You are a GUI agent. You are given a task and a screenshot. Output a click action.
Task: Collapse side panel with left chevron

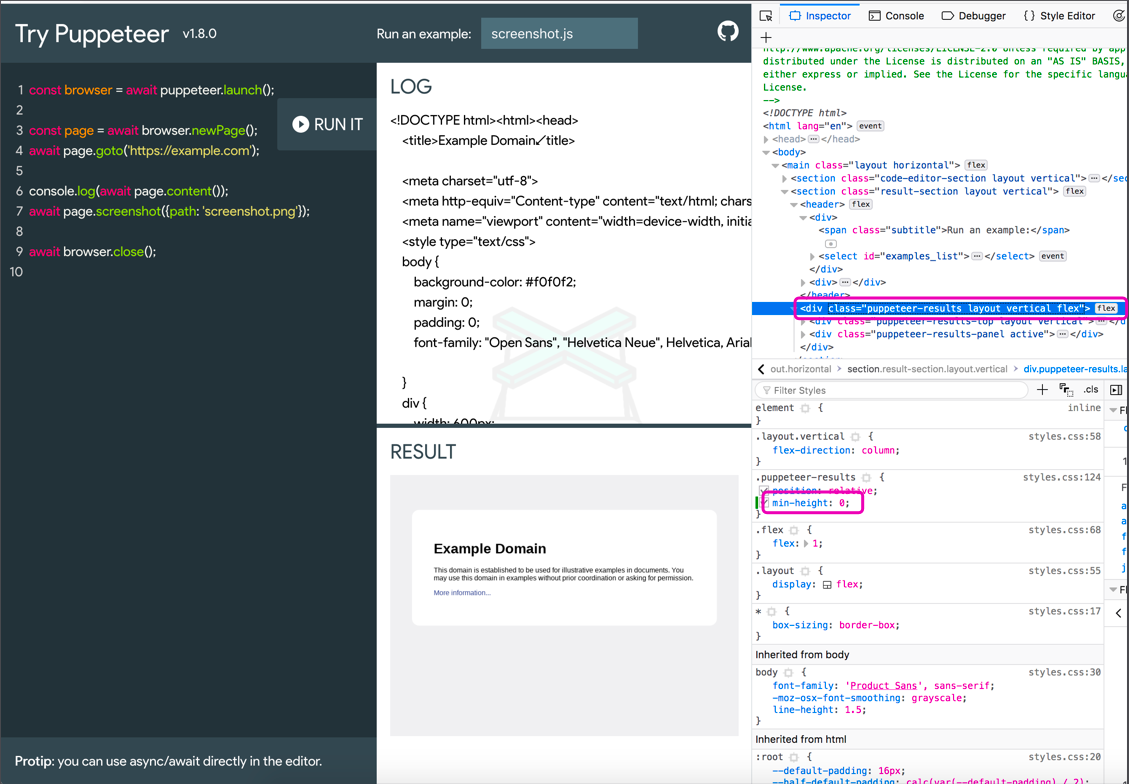(1118, 613)
